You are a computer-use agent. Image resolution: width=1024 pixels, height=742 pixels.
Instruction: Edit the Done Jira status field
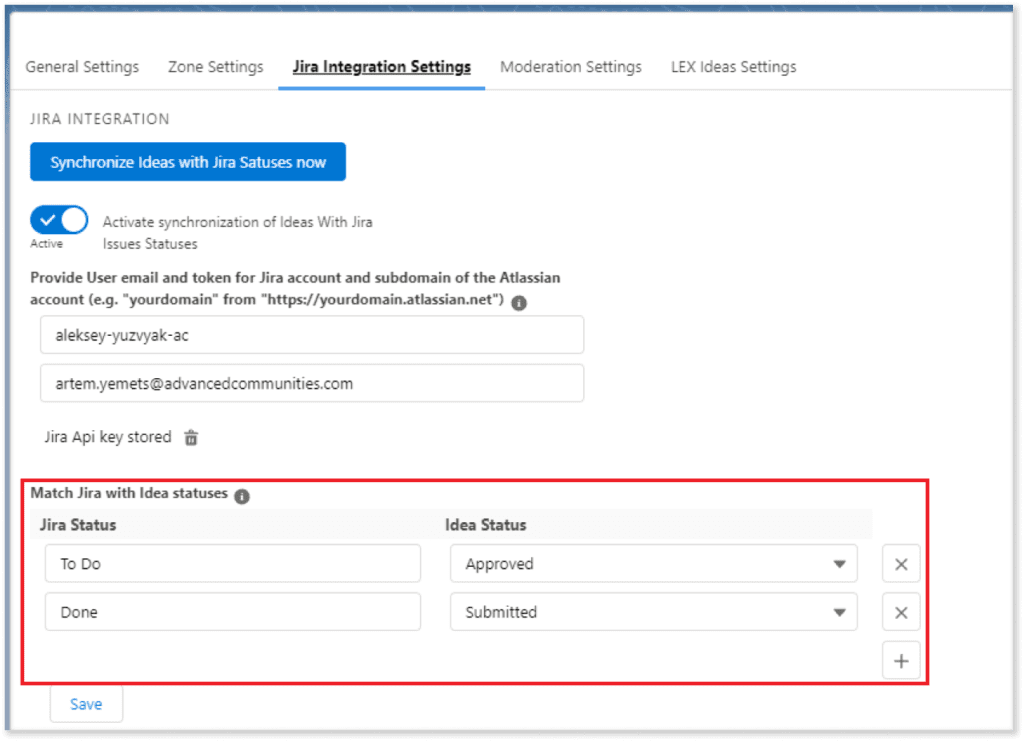coord(232,612)
